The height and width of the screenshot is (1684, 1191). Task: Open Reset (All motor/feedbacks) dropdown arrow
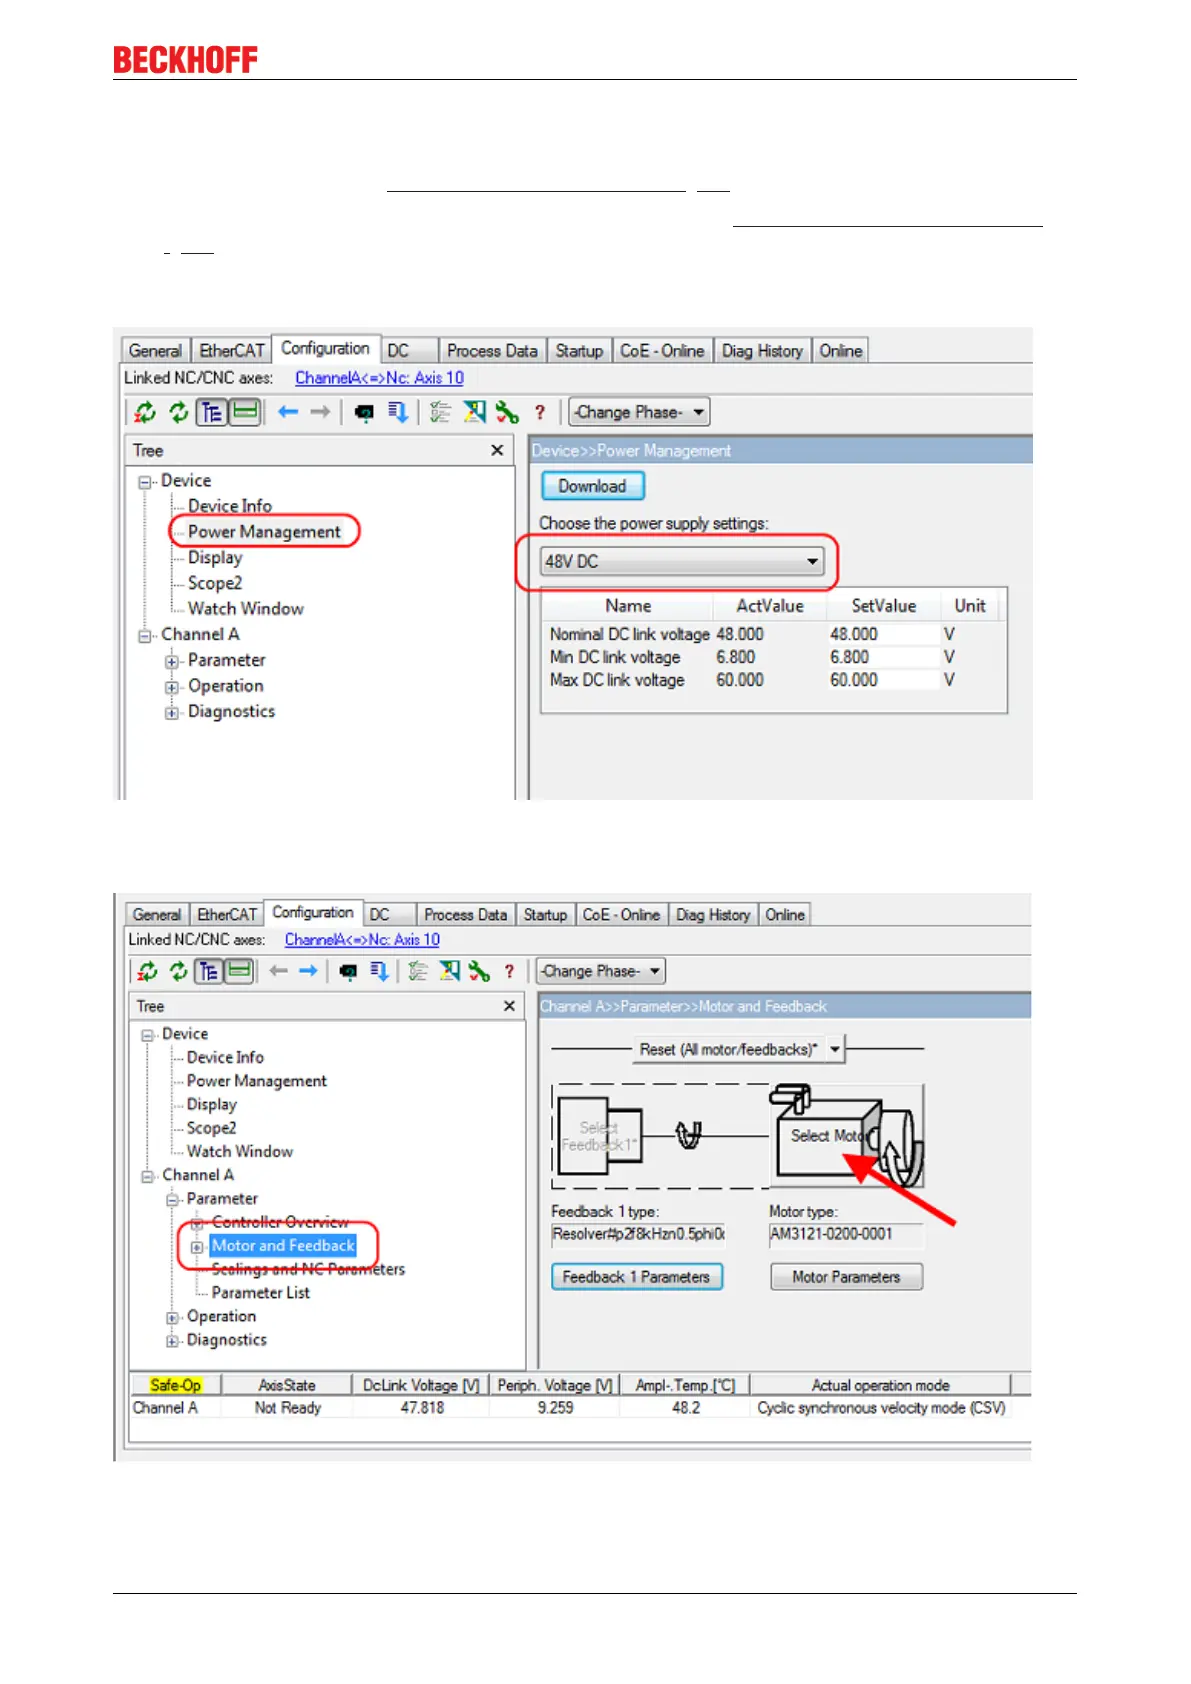tap(835, 1049)
